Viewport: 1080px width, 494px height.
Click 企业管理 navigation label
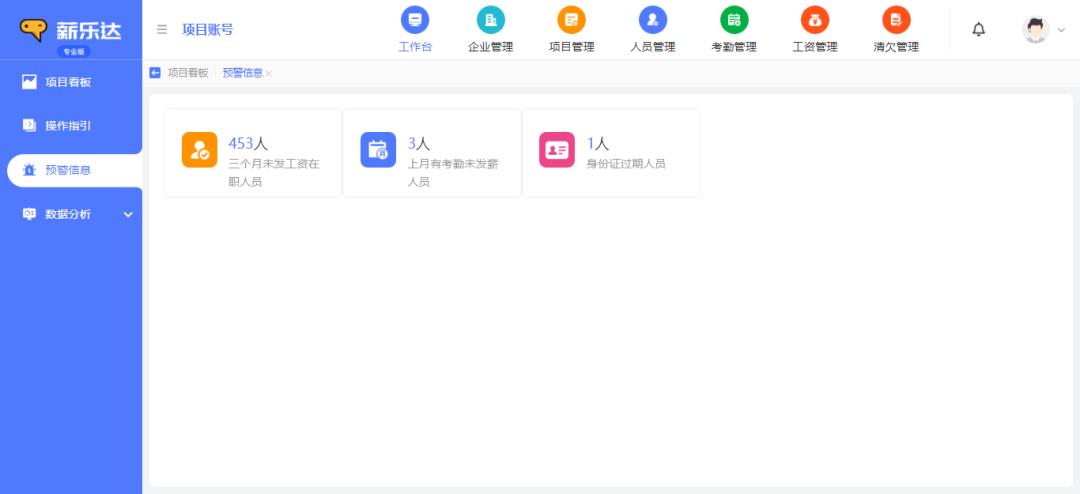490,47
